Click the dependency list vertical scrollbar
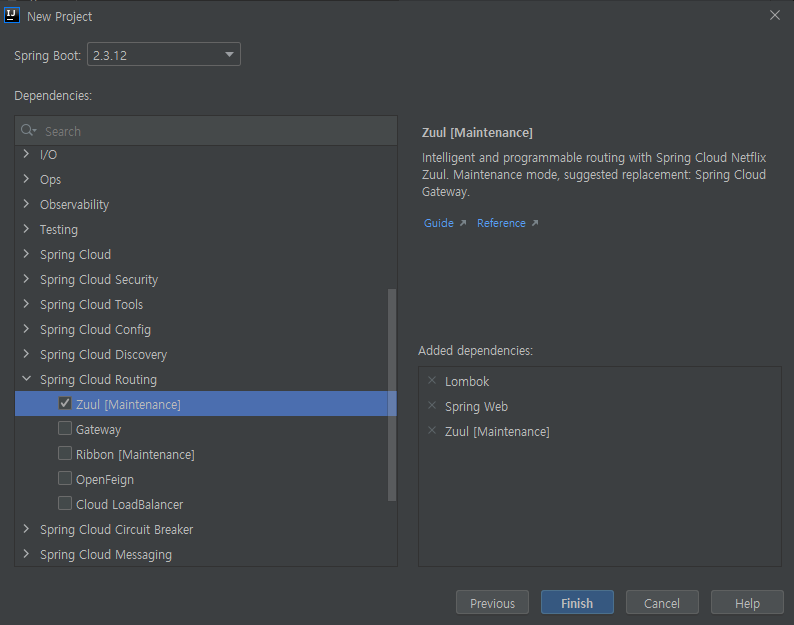Viewport: 794px width, 625px height. (x=391, y=395)
